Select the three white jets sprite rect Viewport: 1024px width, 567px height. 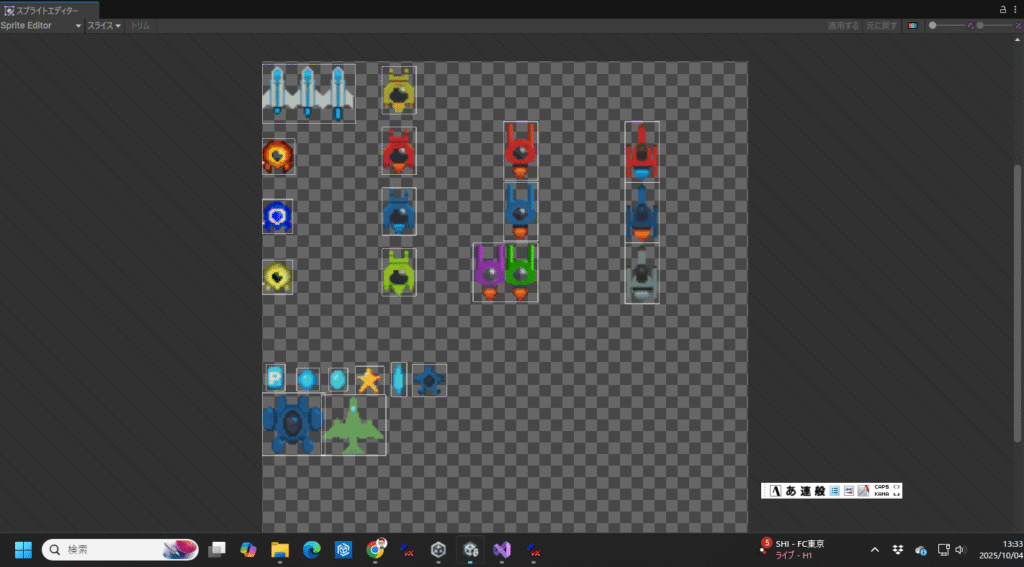click(308, 93)
